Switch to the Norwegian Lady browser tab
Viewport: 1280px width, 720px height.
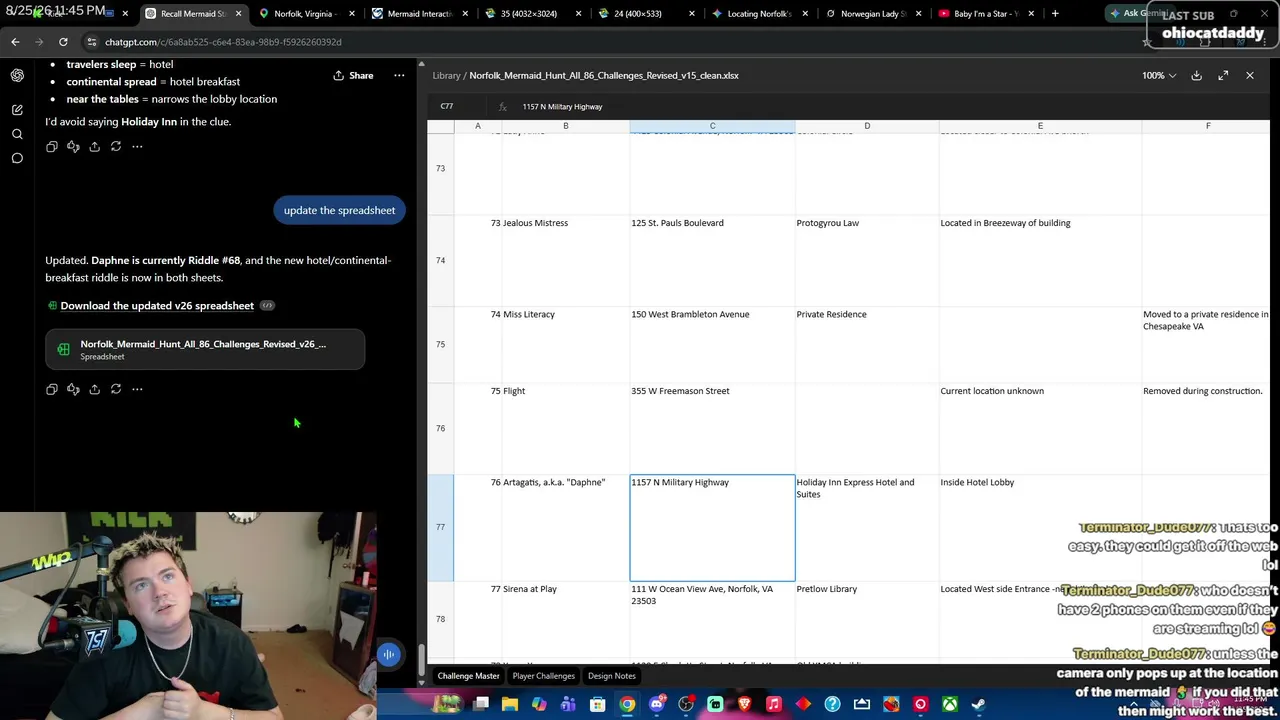(x=873, y=14)
